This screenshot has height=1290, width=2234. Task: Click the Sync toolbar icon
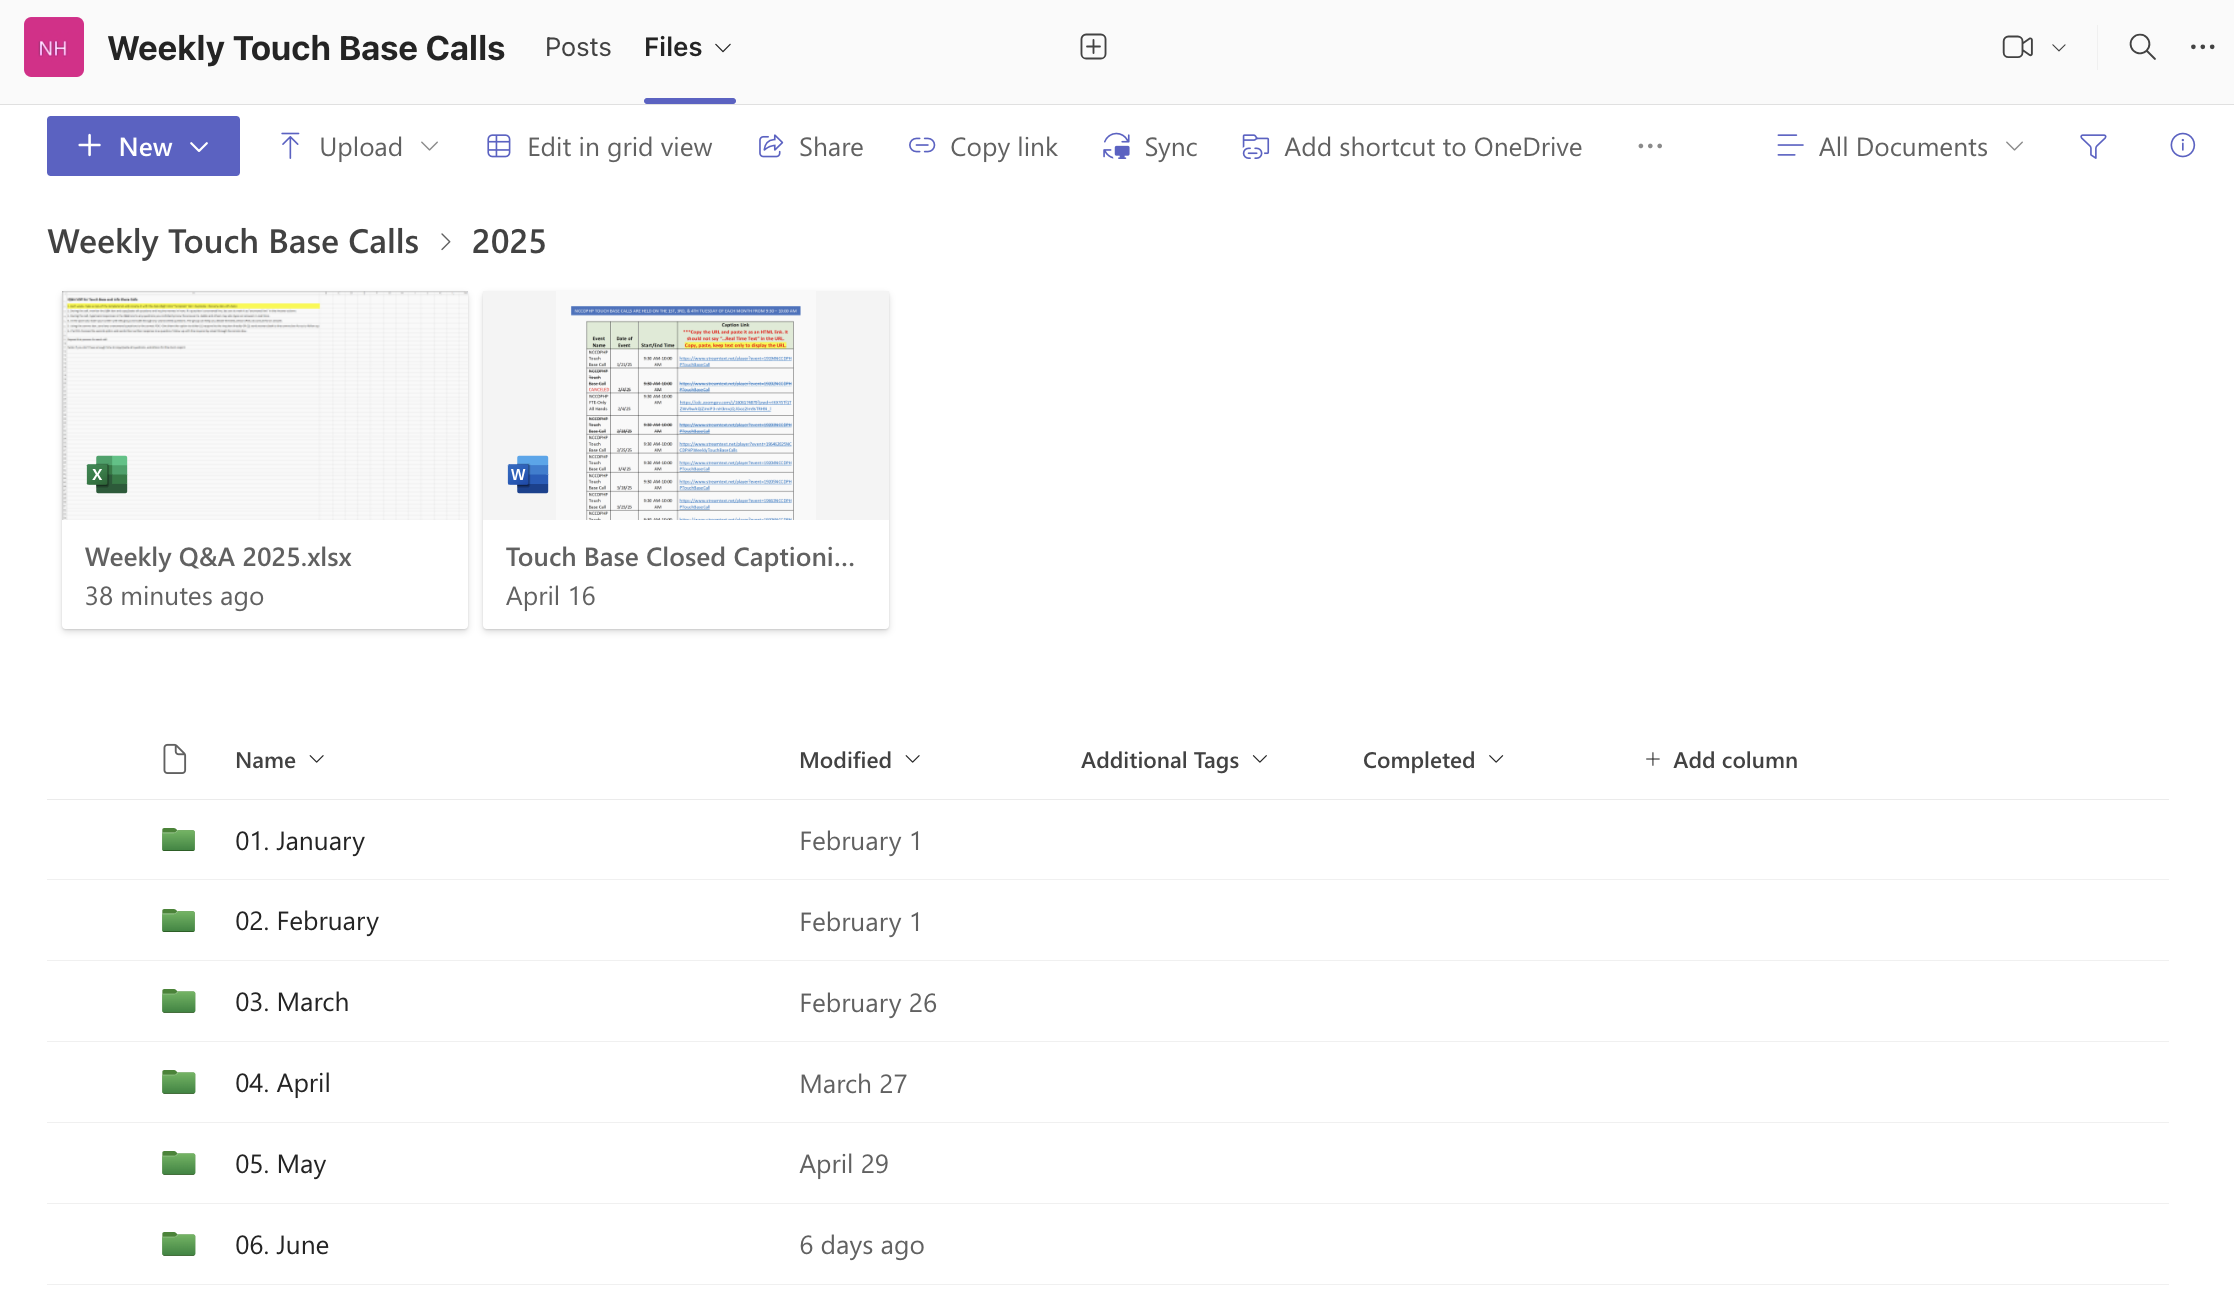click(1116, 147)
